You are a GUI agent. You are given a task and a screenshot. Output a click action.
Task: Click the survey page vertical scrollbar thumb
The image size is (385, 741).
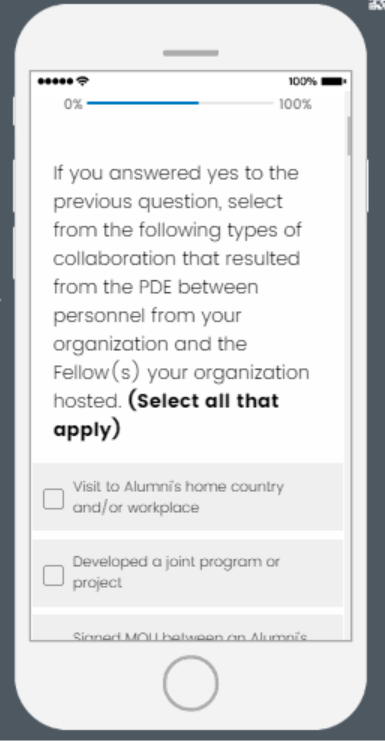pyautogui.click(x=349, y=136)
